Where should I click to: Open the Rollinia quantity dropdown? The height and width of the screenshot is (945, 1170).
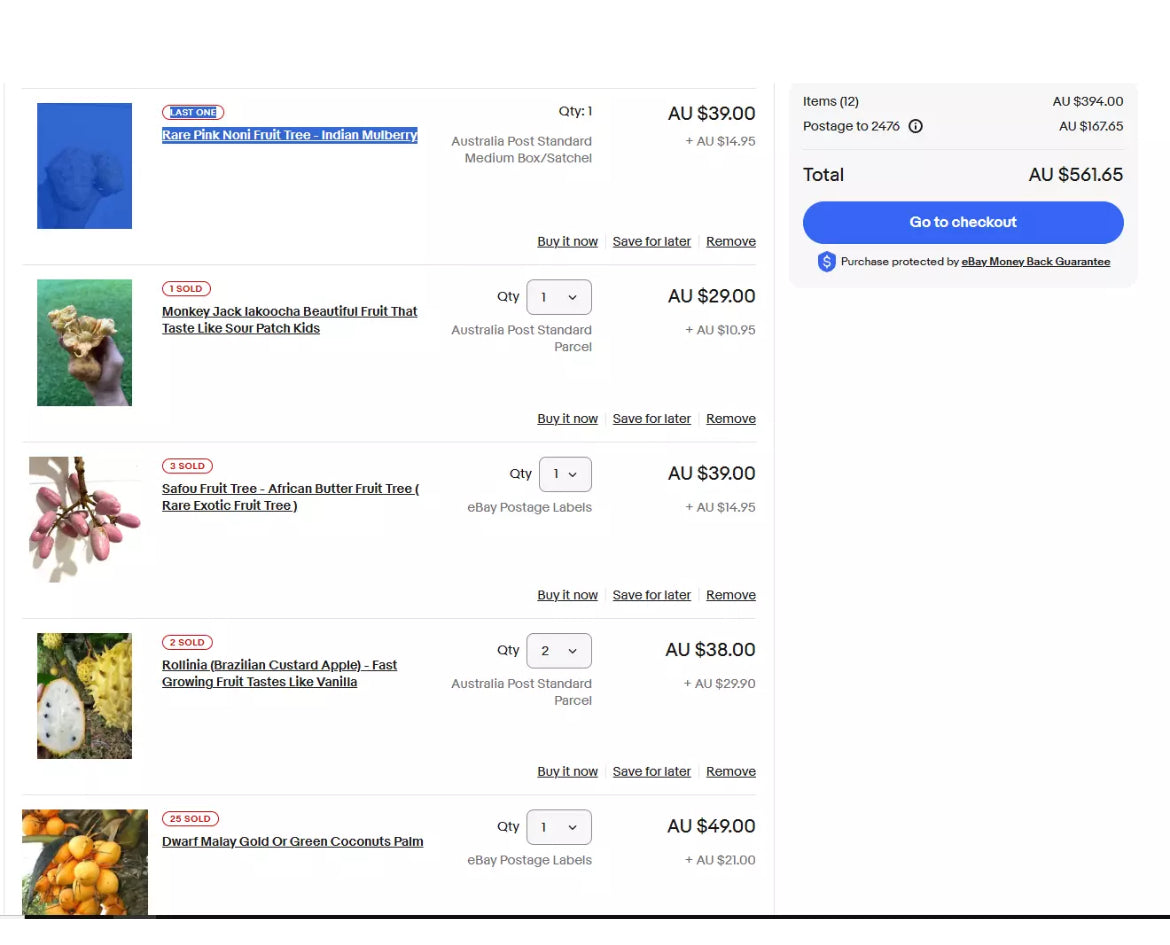[x=559, y=651]
